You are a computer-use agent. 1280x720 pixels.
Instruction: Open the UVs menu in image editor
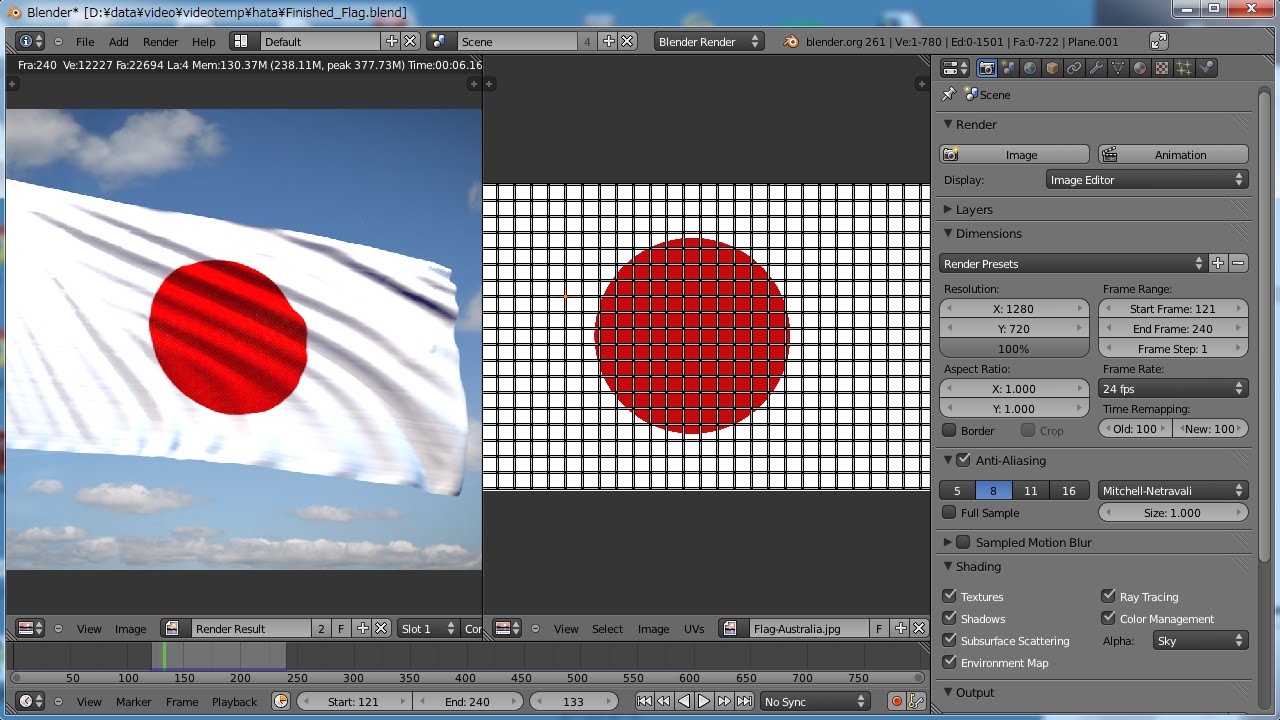694,628
